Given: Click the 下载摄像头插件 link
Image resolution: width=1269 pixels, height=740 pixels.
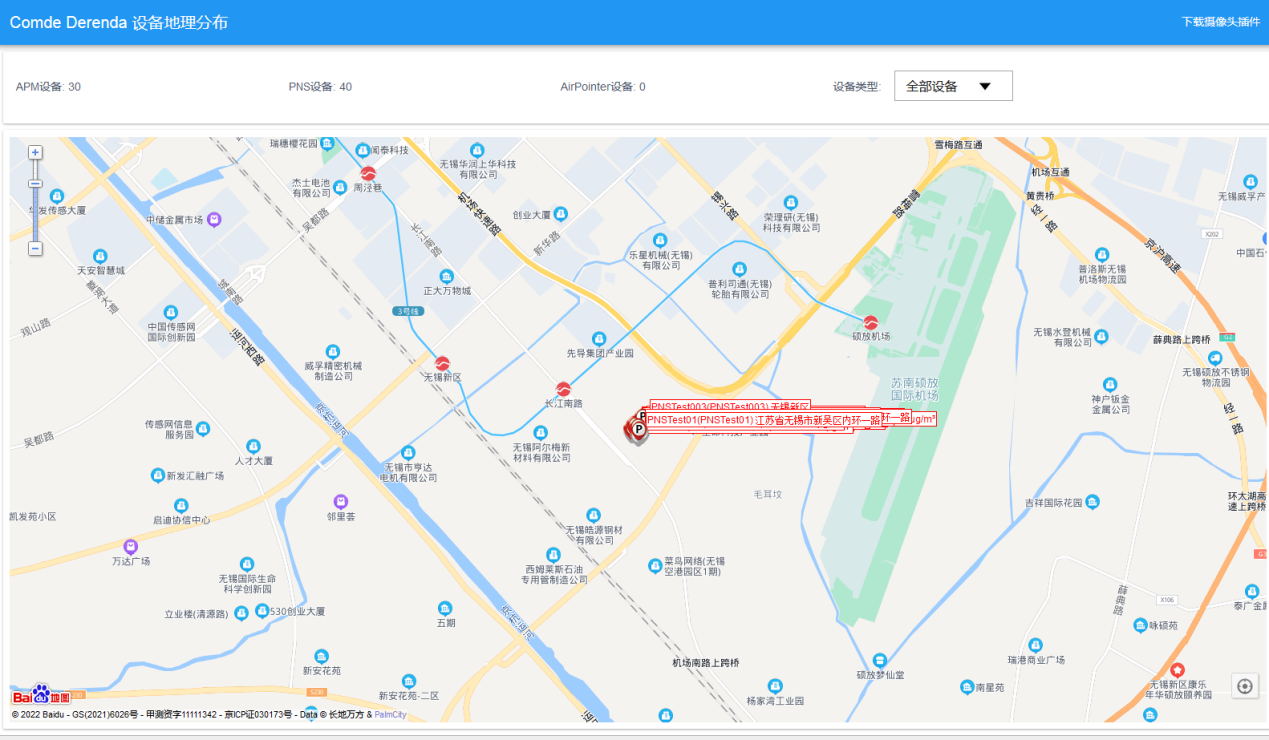Looking at the screenshot, I should point(1220,22).
